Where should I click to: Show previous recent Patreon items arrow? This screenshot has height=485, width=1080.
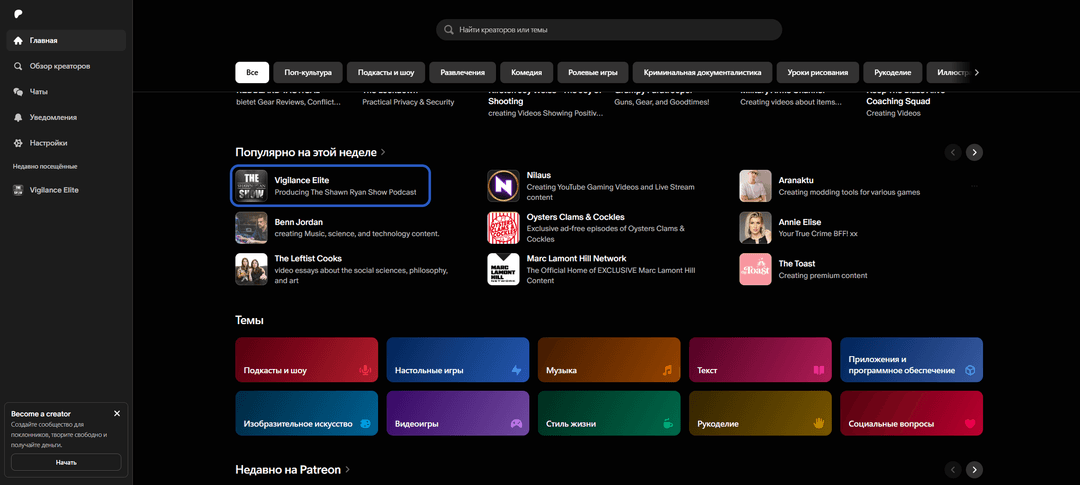pyautogui.click(x=953, y=470)
